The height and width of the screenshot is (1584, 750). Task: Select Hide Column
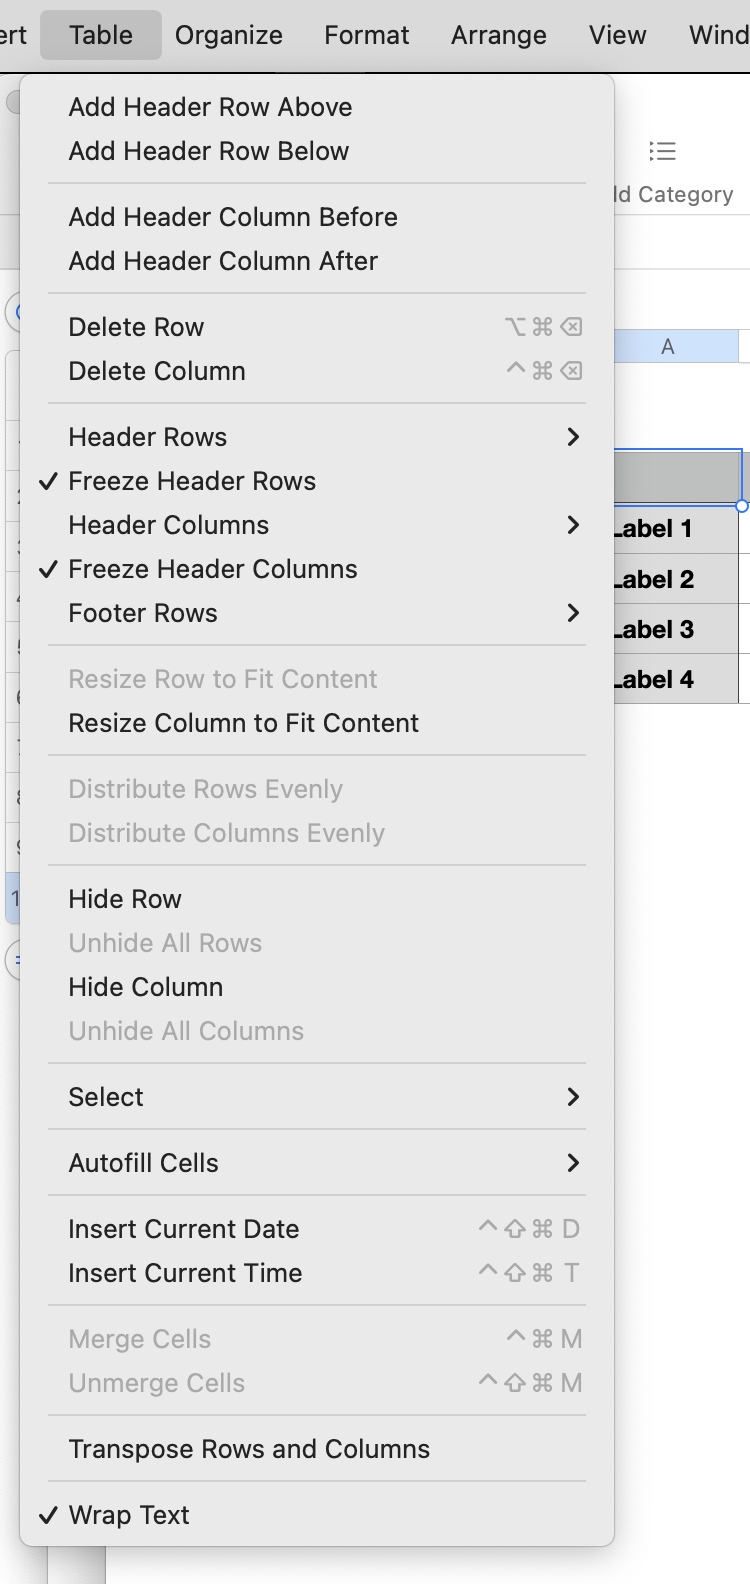[x=146, y=987]
